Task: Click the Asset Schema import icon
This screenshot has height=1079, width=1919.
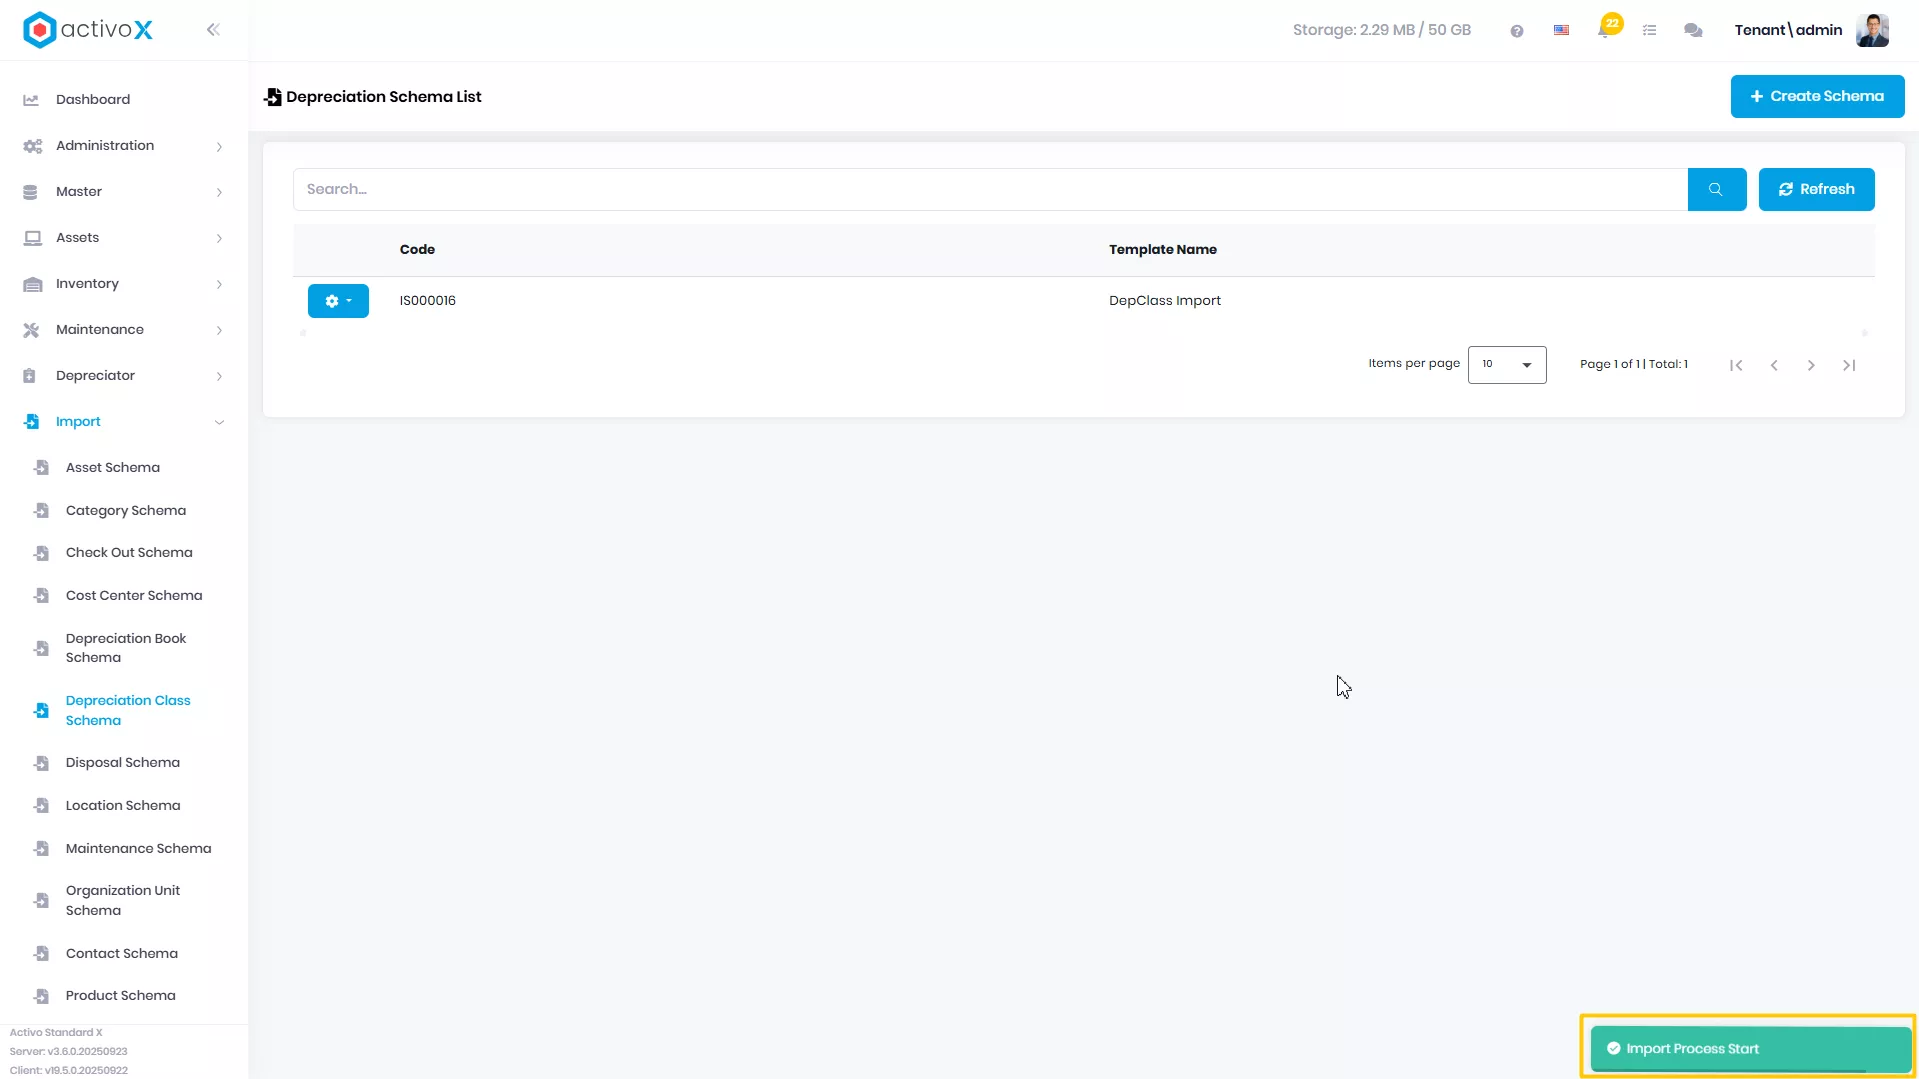Action: click(41, 468)
